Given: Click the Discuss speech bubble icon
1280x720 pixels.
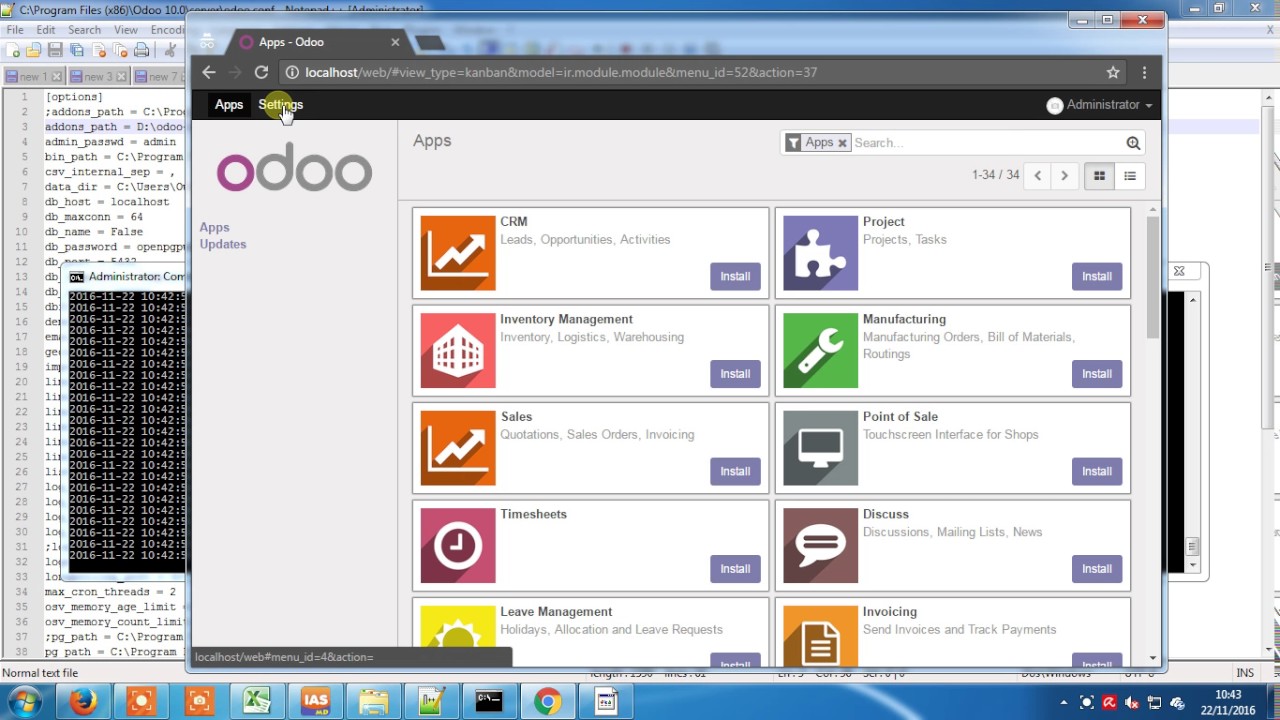Looking at the screenshot, I should (820, 545).
